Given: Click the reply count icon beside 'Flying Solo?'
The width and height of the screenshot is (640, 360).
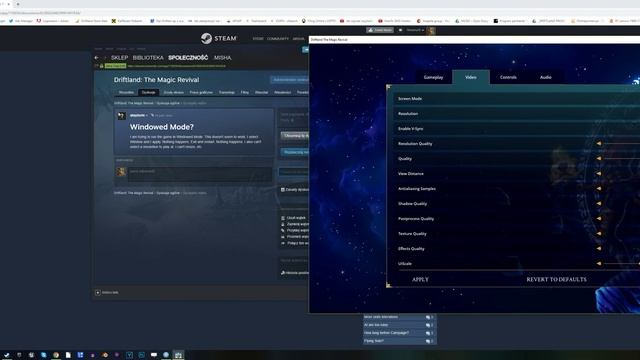Looking at the screenshot, I should [x=428, y=341].
